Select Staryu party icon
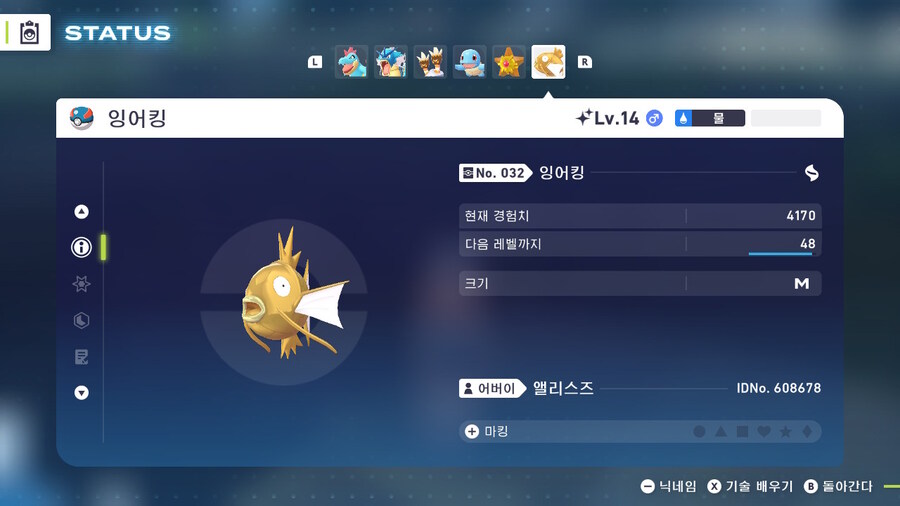The height and width of the screenshot is (506, 900). point(509,62)
